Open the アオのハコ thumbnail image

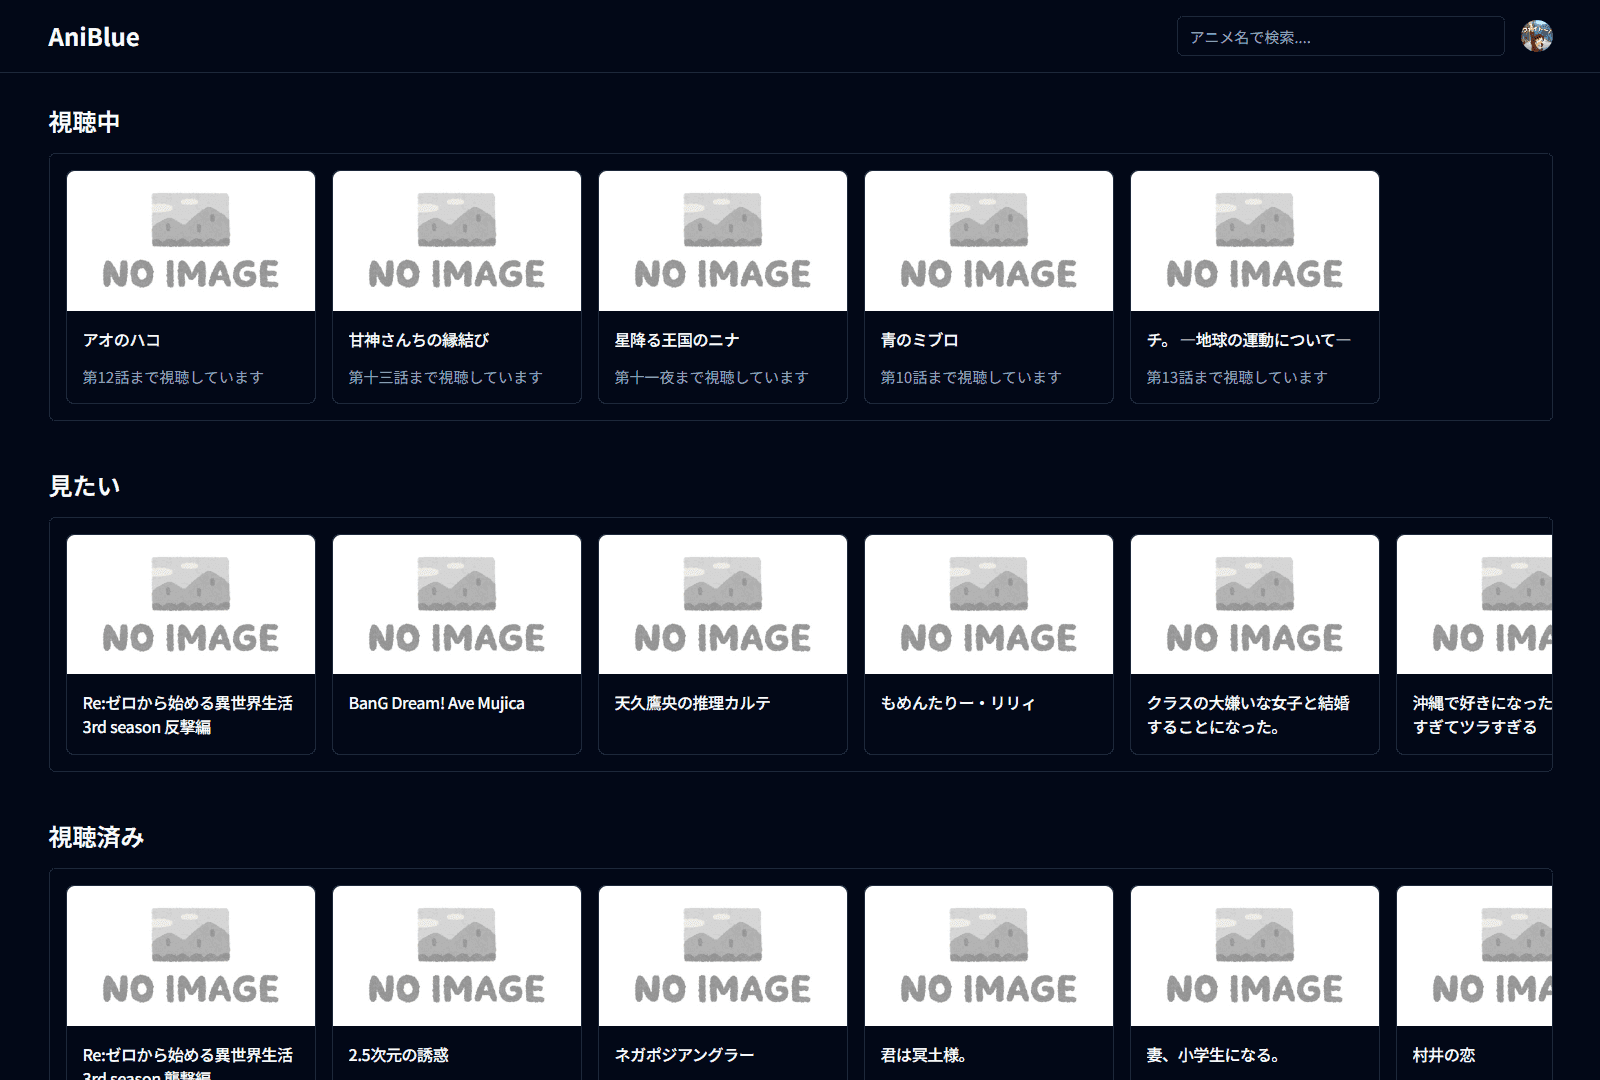191,241
